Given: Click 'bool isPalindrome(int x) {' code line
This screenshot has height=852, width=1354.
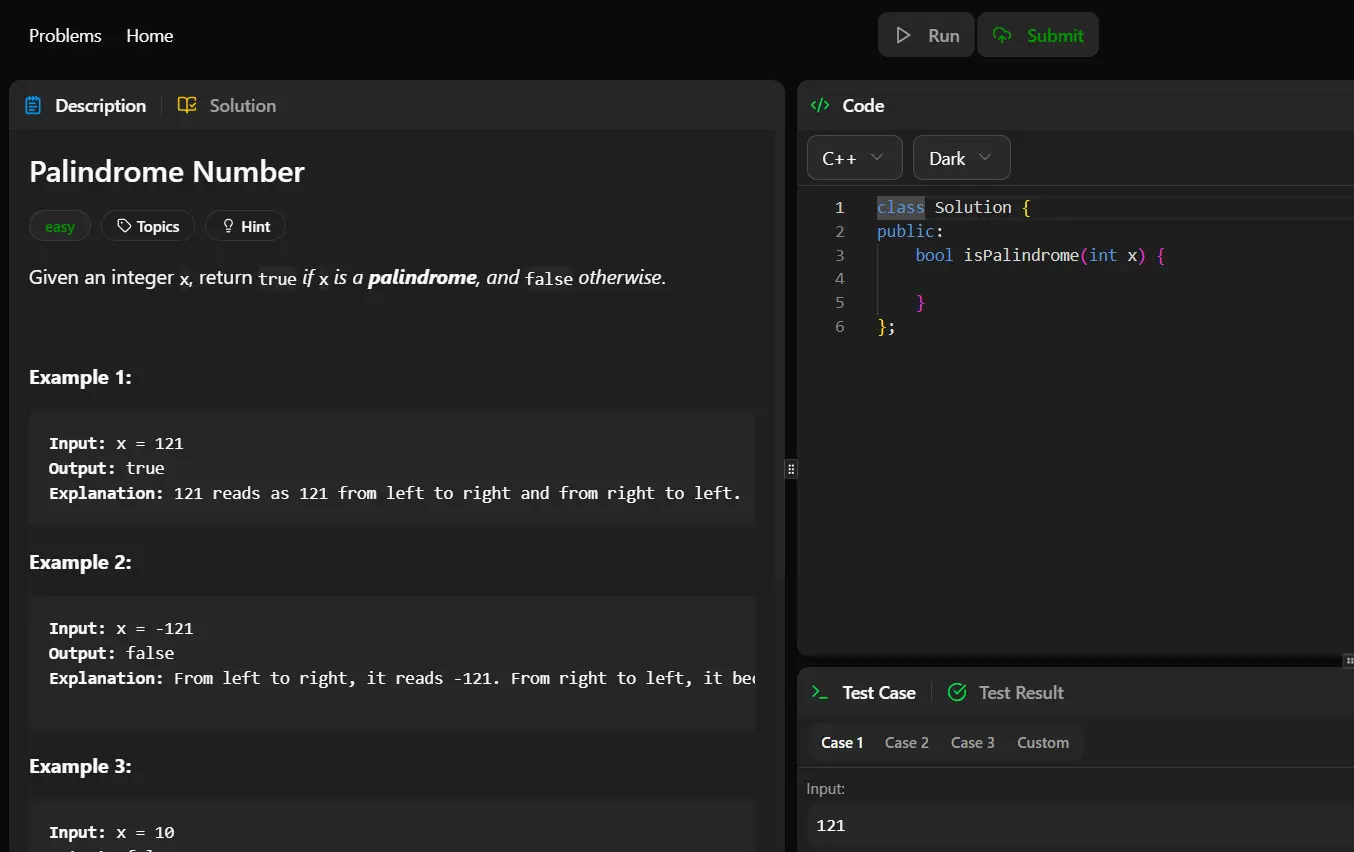Looking at the screenshot, I should point(1040,255).
